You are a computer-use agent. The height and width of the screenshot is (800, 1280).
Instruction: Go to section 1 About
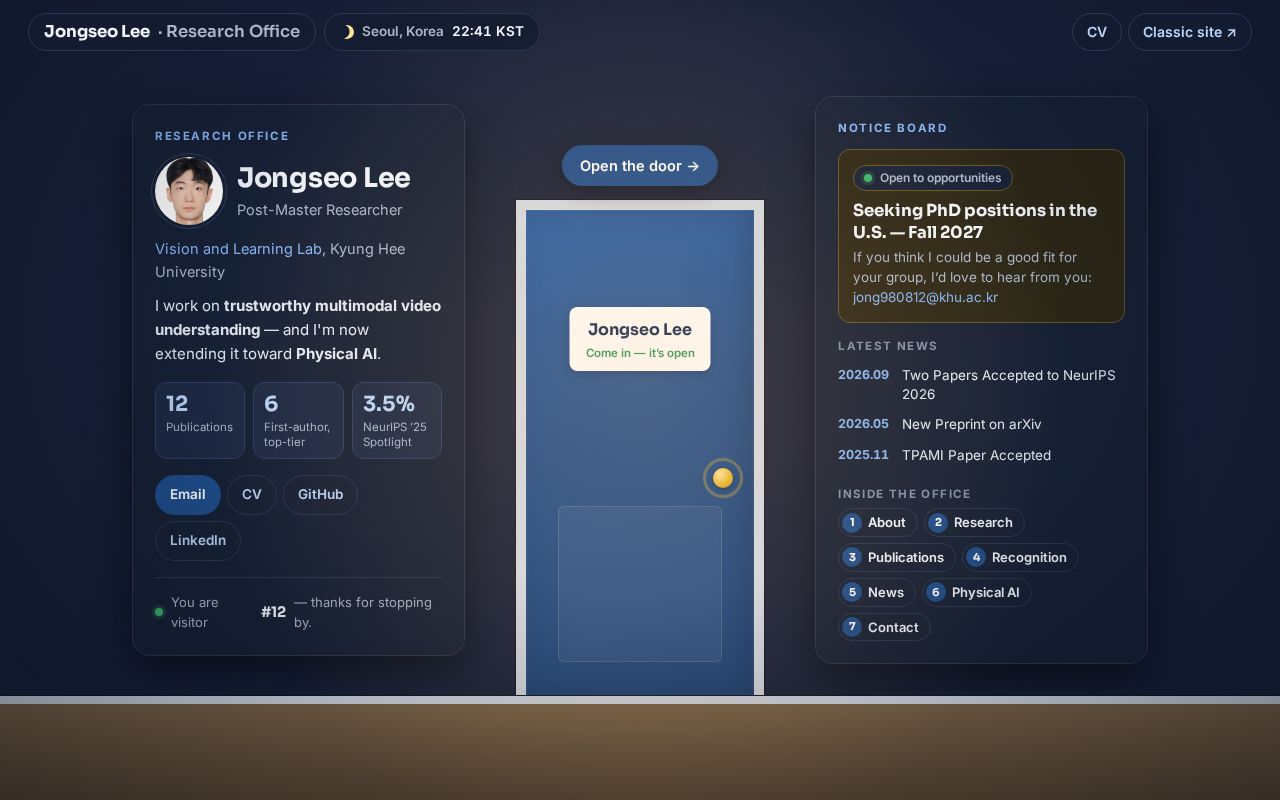[878, 523]
